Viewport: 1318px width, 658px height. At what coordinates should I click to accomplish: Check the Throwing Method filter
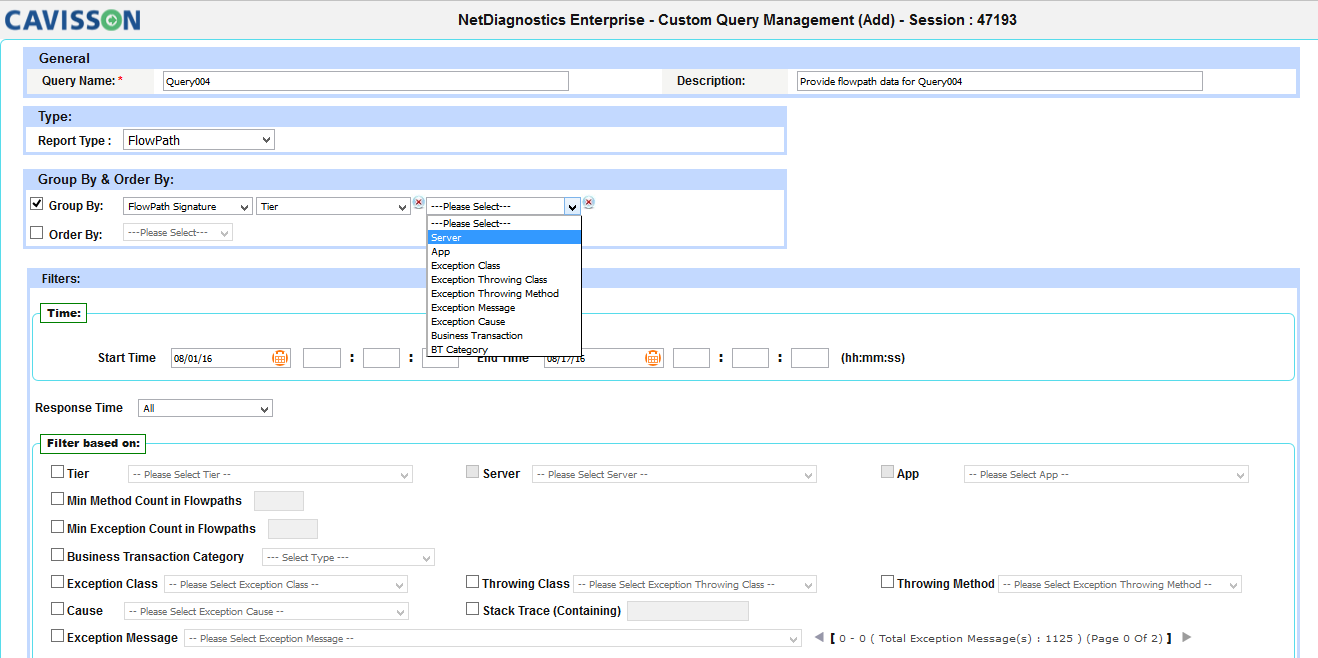click(x=888, y=582)
